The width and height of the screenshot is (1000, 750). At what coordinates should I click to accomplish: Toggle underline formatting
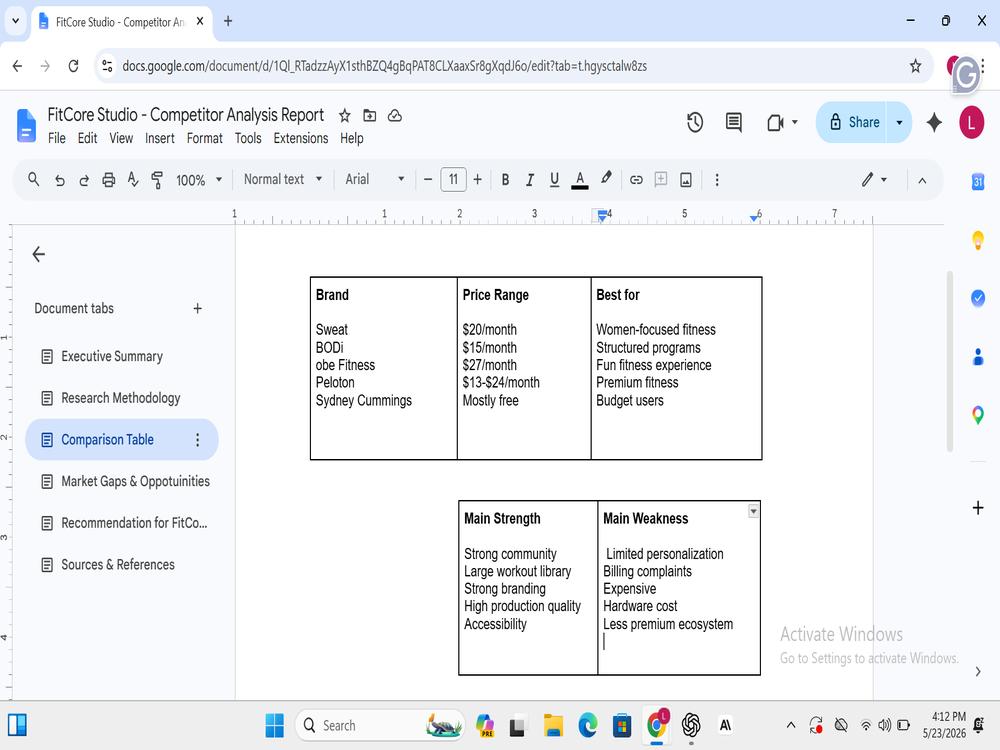coord(554,180)
